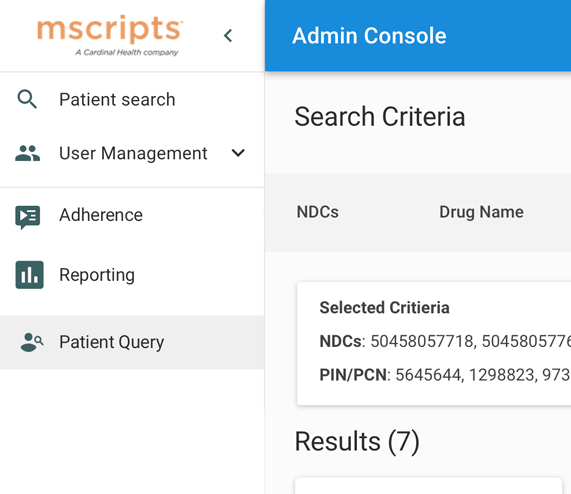Expand the User Management dropdown arrow
Screen dimensions: 571x494
point(238,153)
